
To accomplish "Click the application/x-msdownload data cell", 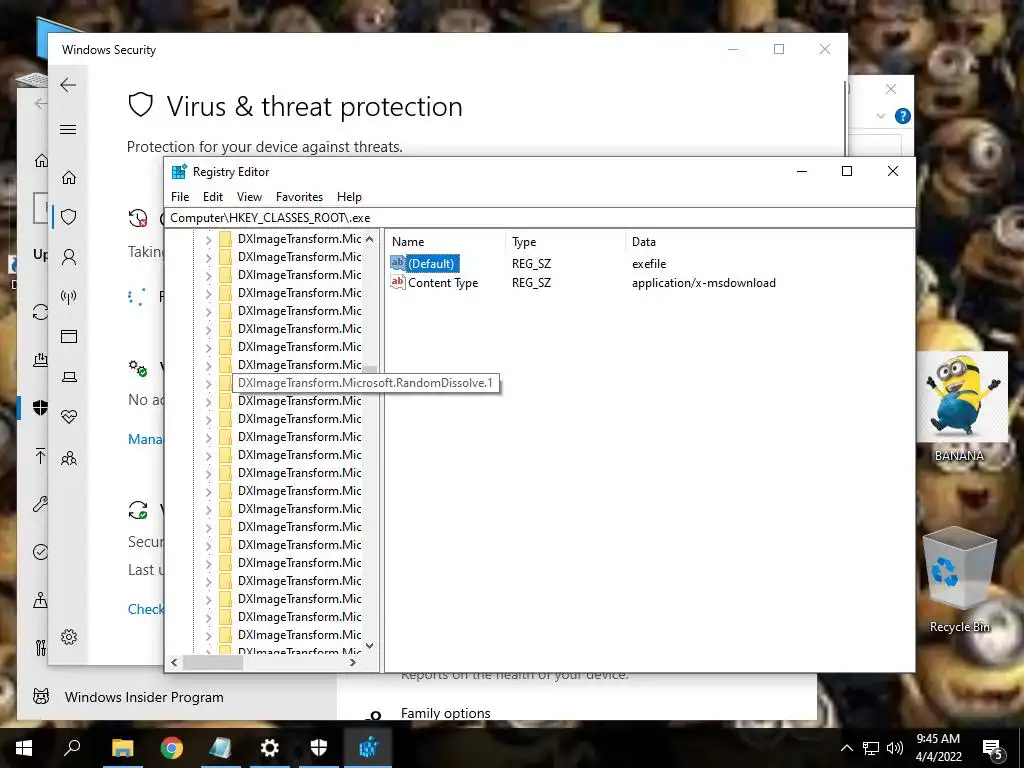I will [x=704, y=283].
